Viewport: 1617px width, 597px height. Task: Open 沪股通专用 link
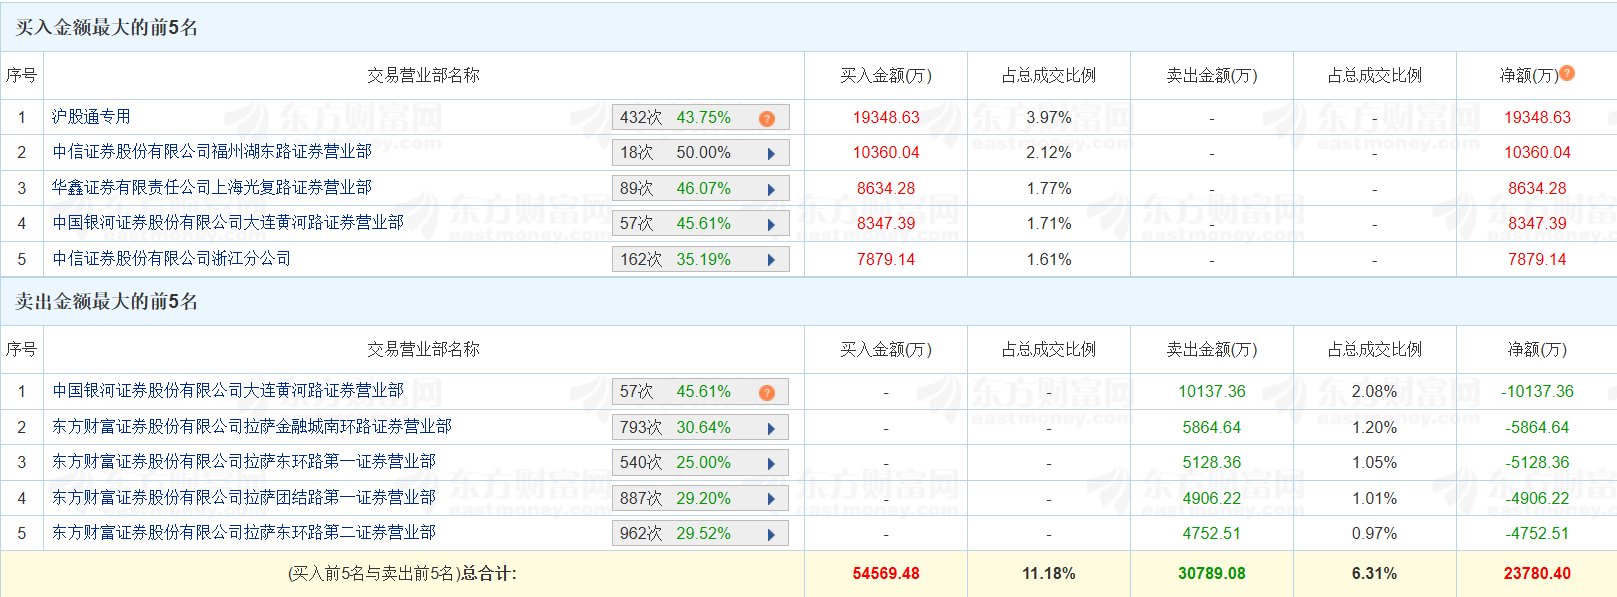pos(91,117)
